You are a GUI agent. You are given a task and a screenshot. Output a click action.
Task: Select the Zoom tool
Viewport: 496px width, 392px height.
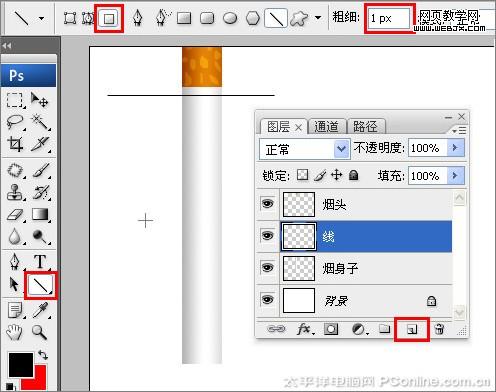(x=39, y=332)
